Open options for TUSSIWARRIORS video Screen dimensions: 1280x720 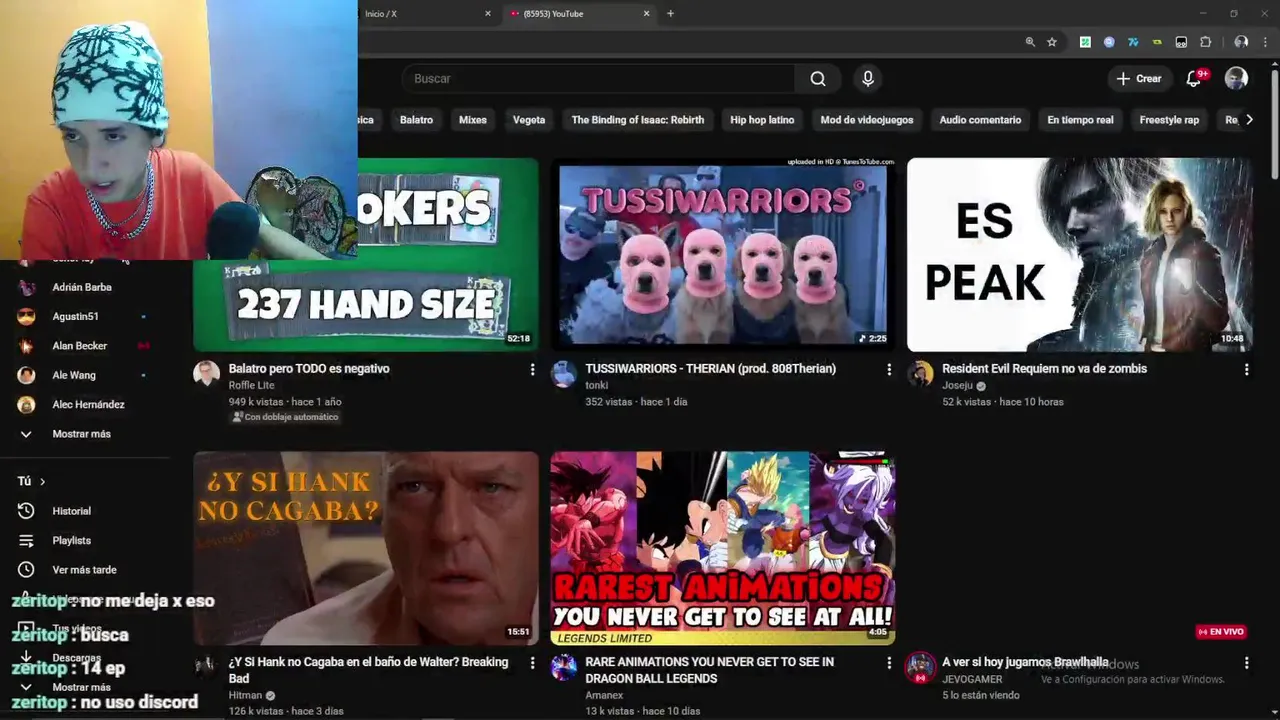pyautogui.click(x=889, y=370)
